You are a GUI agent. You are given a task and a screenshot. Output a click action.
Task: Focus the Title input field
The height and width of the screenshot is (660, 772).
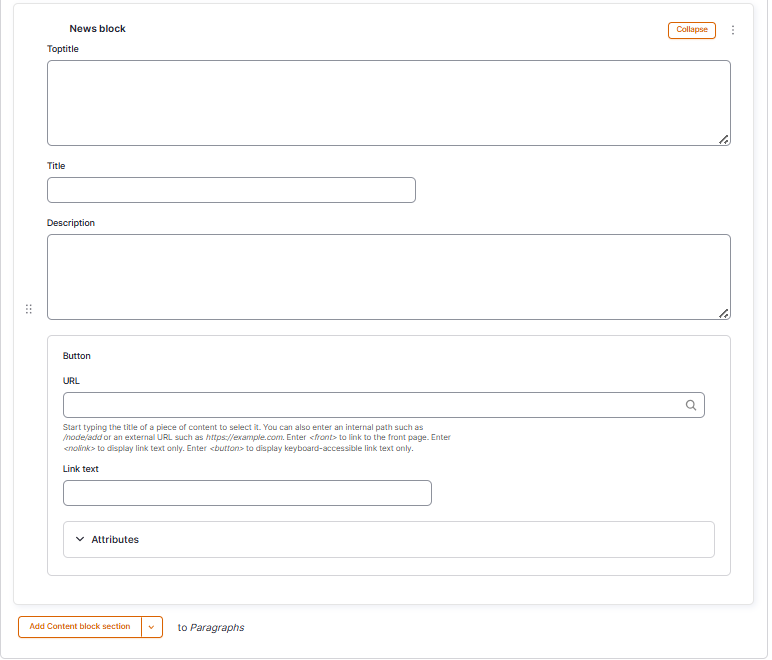(x=231, y=190)
